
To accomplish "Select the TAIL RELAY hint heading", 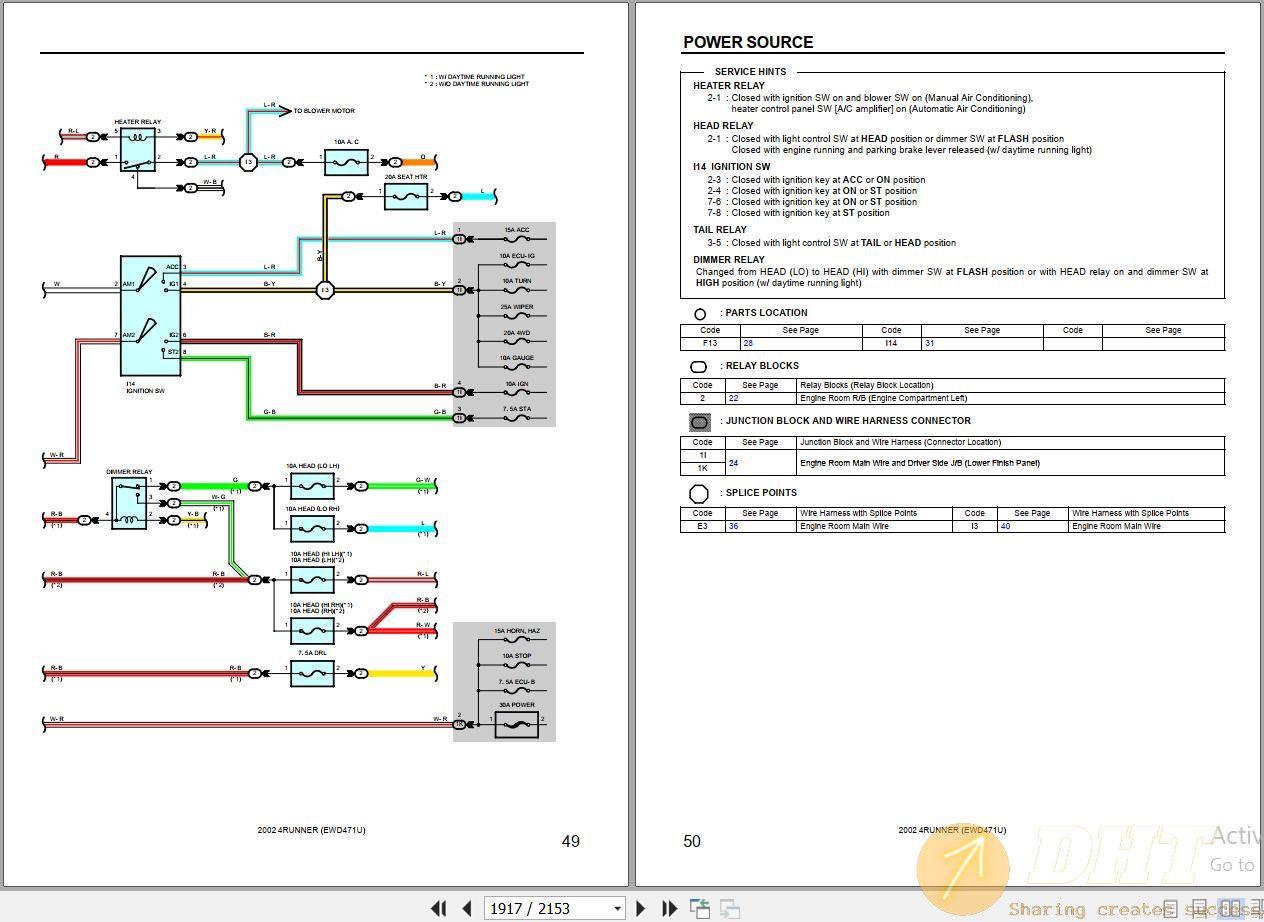I will [x=720, y=230].
